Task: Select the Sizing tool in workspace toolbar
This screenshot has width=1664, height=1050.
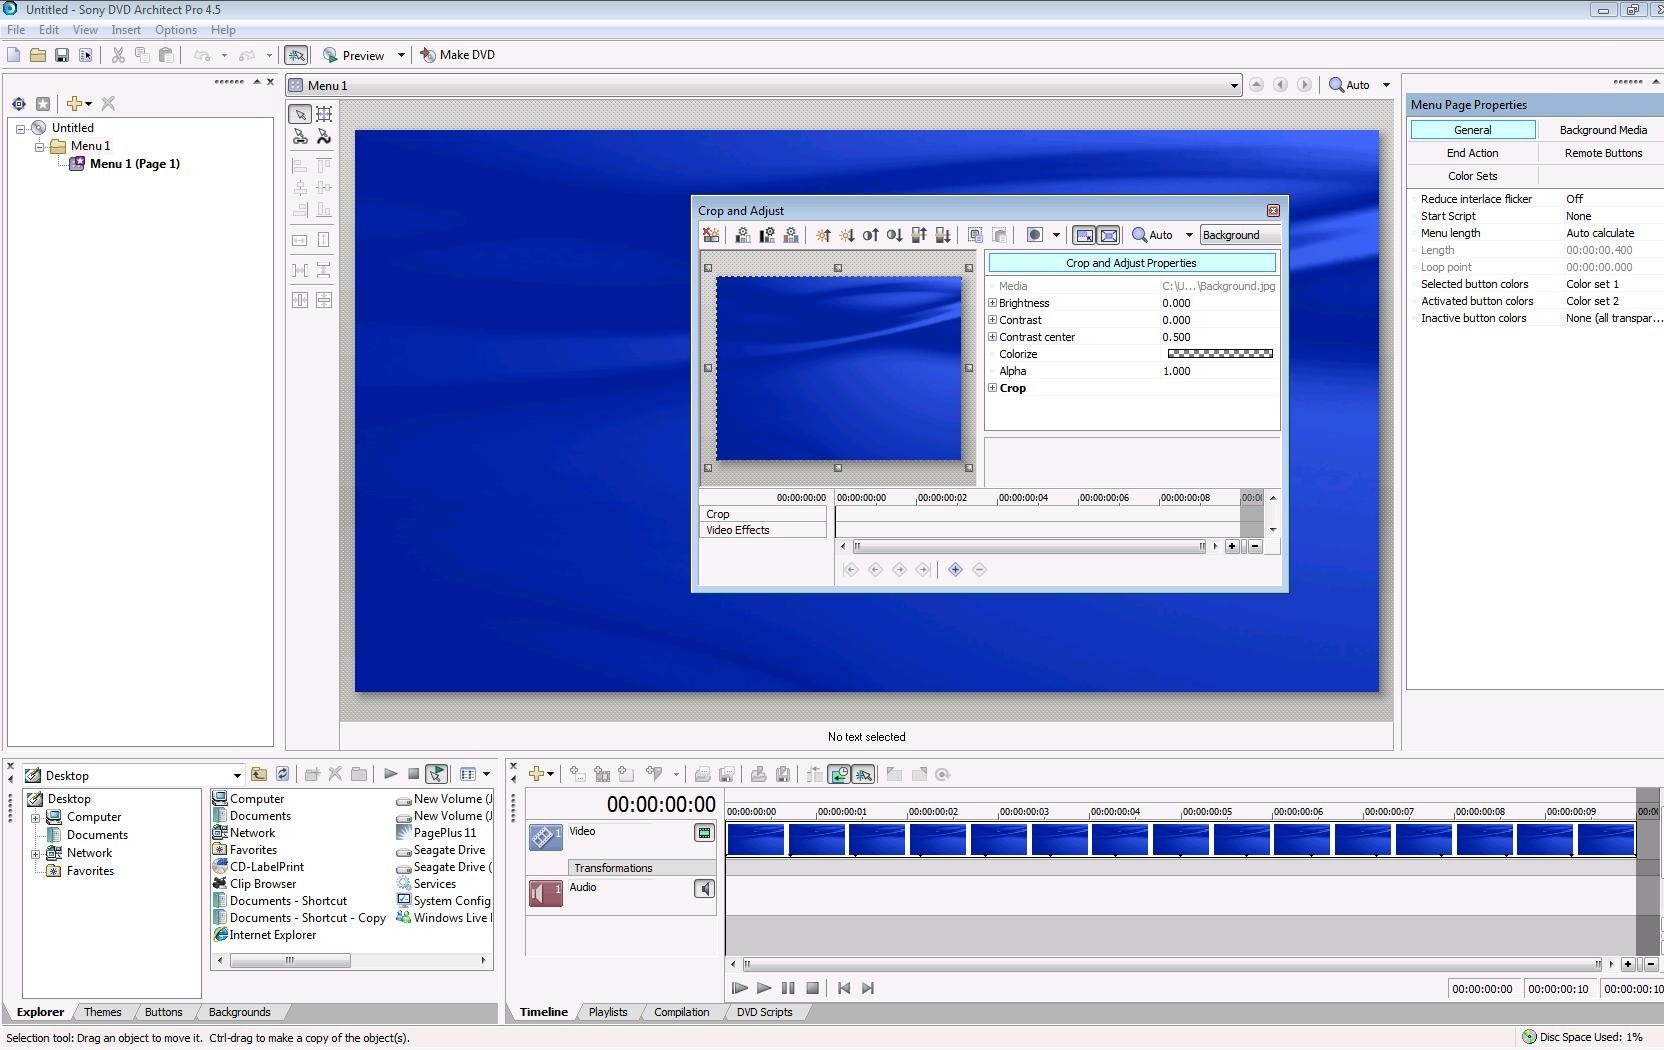Action: click(x=324, y=114)
